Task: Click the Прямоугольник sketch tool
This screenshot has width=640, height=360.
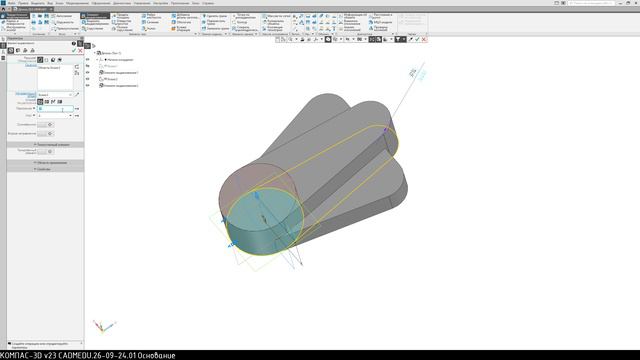Action: (65, 29)
